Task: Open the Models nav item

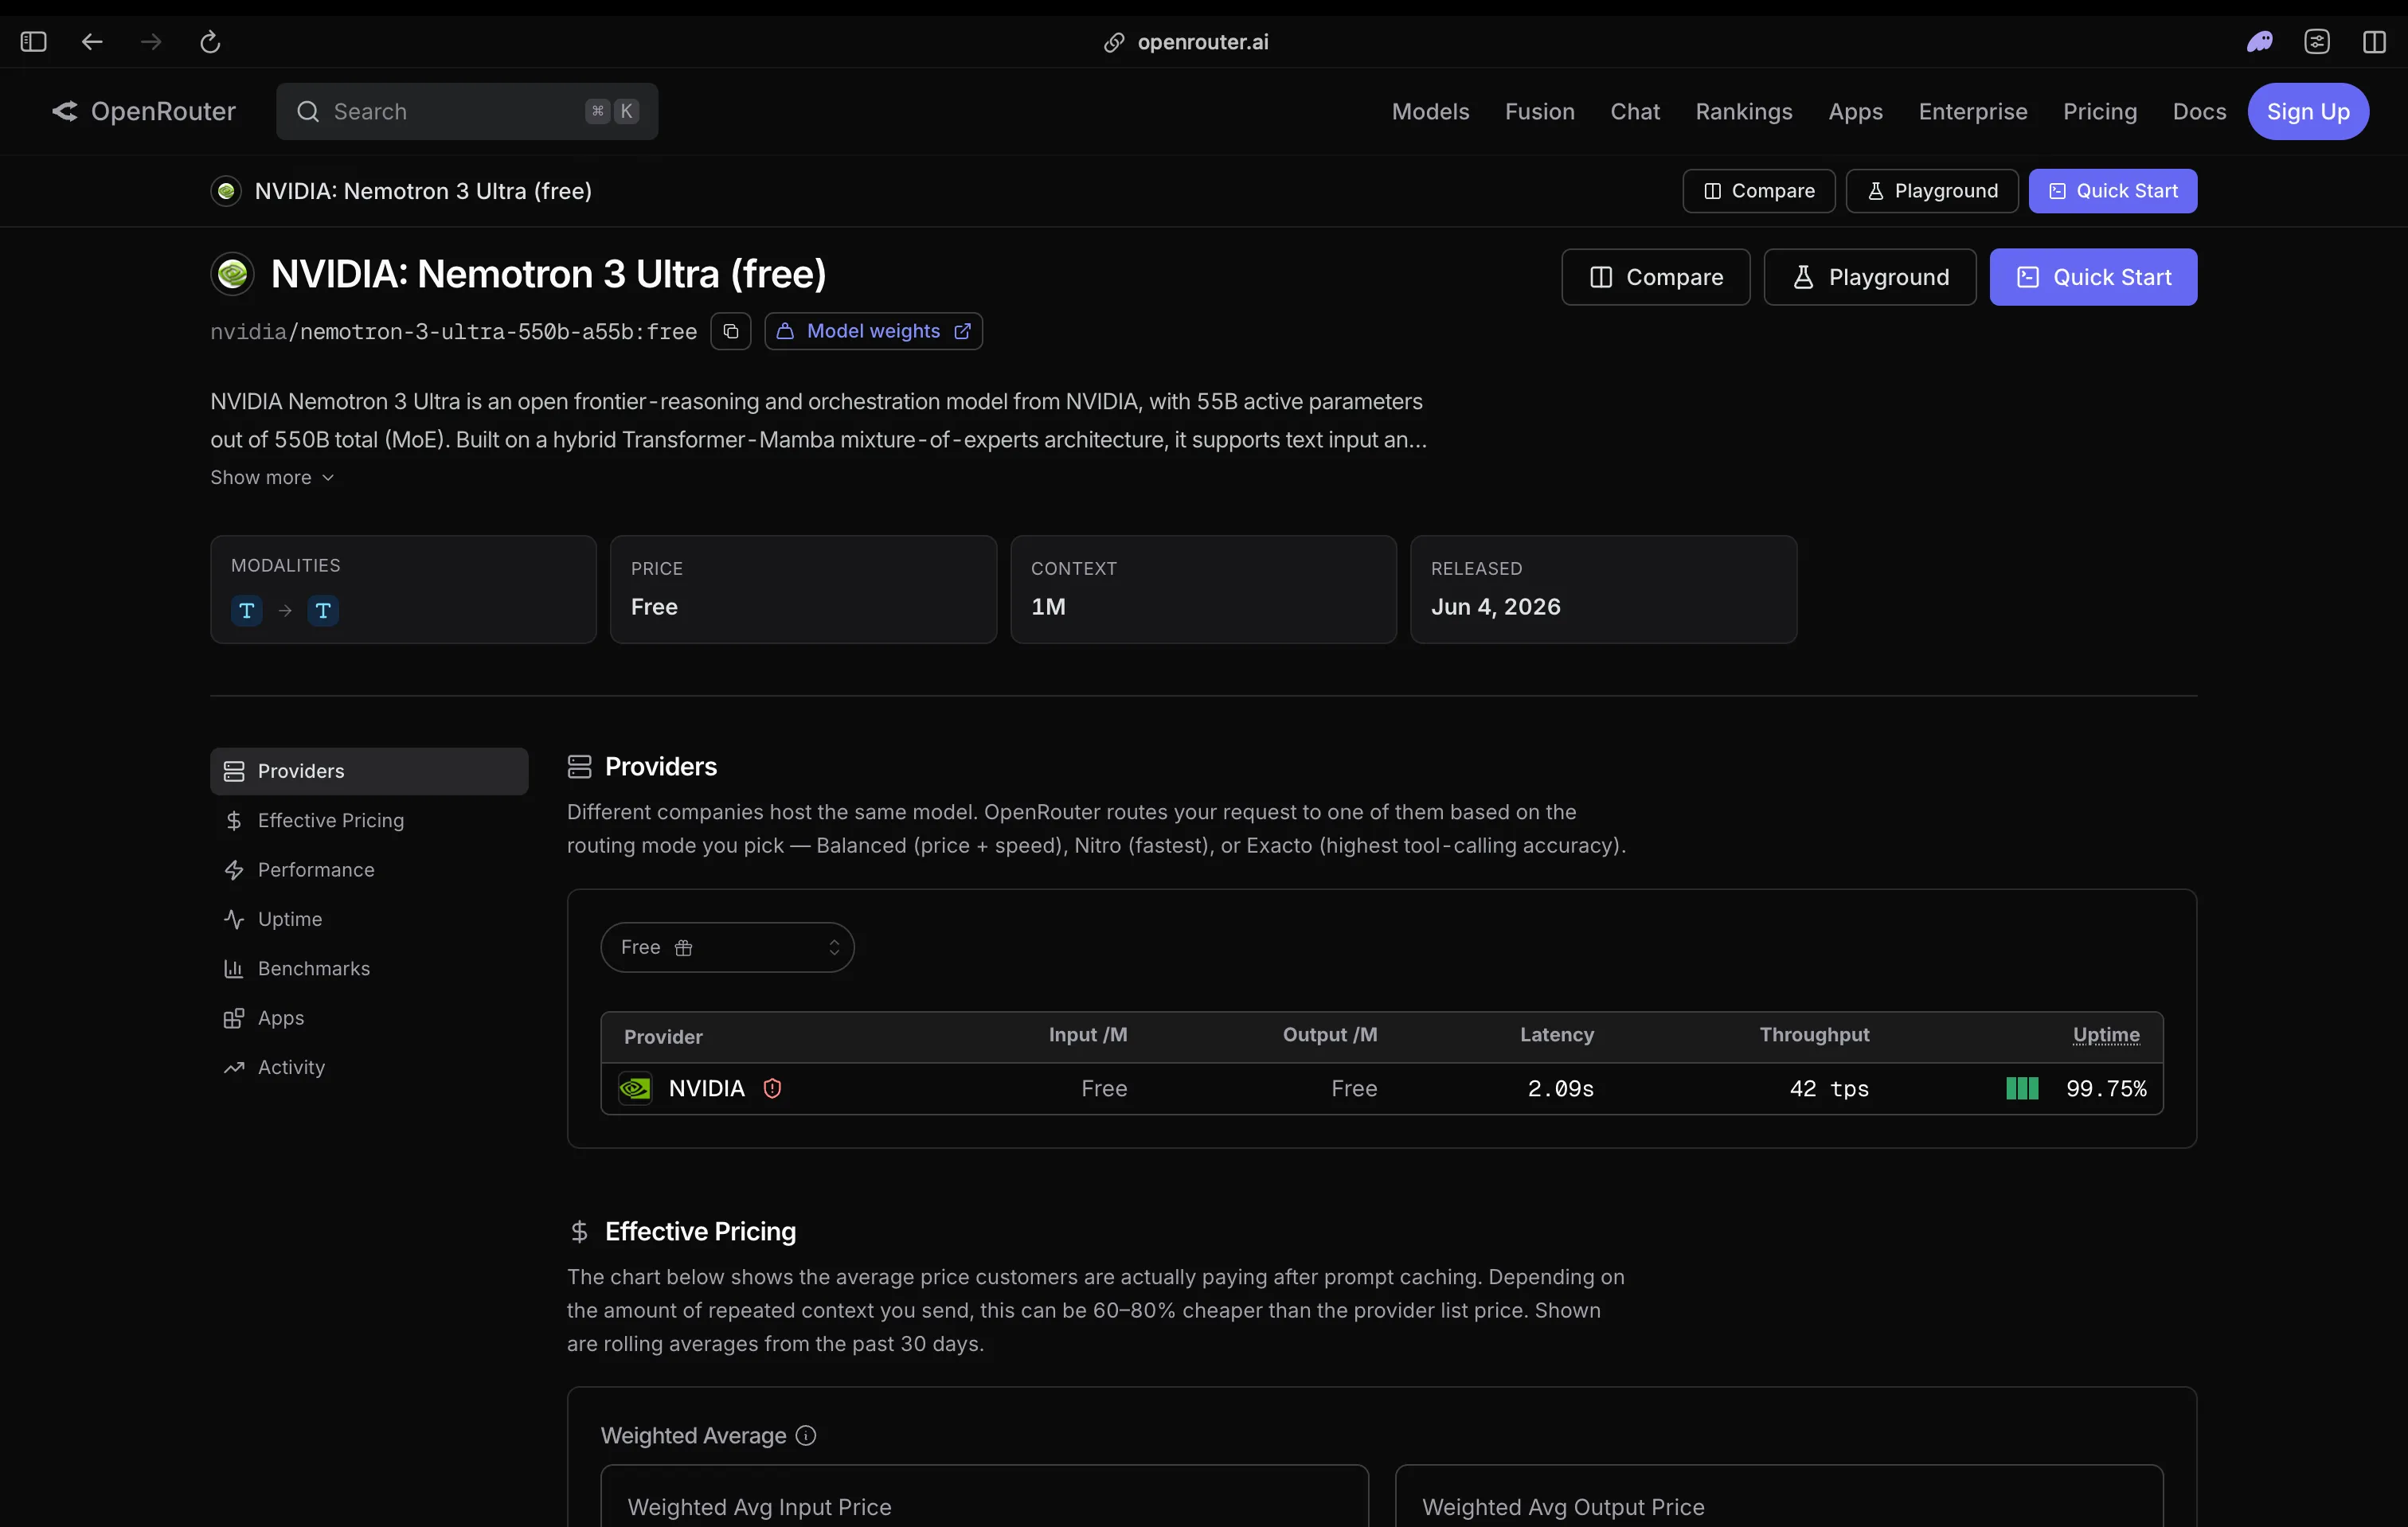Action: click(1430, 111)
